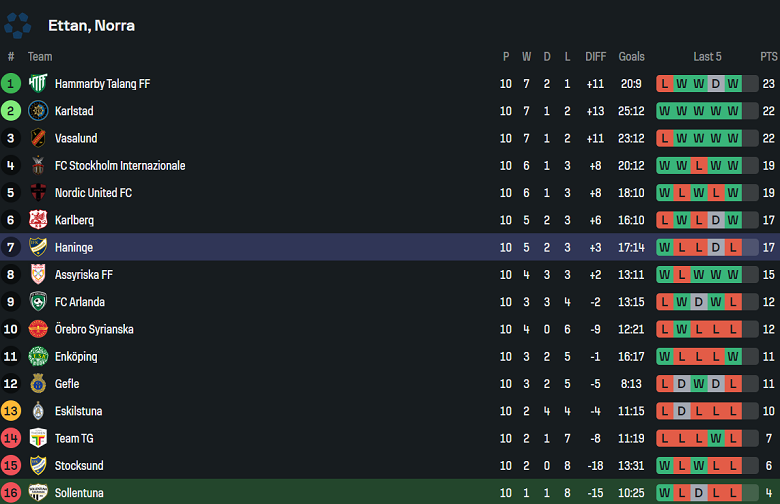Image resolution: width=780 pixels, height=504 pixels.
Task: Click the Assyriska FF club logo
Action: click(x=38, y=274)
